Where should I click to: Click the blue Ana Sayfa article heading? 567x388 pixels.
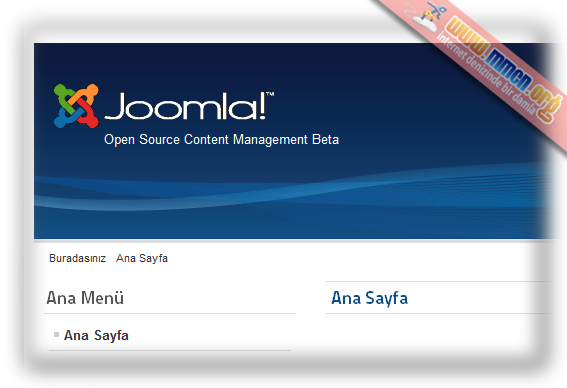point(370,298)
